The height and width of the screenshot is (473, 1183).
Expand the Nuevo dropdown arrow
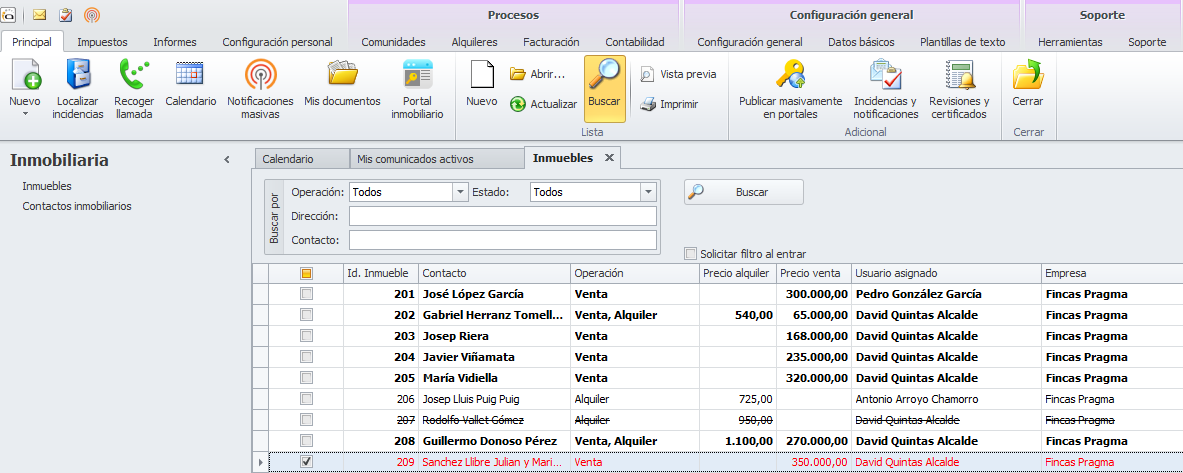coord(25,114)
